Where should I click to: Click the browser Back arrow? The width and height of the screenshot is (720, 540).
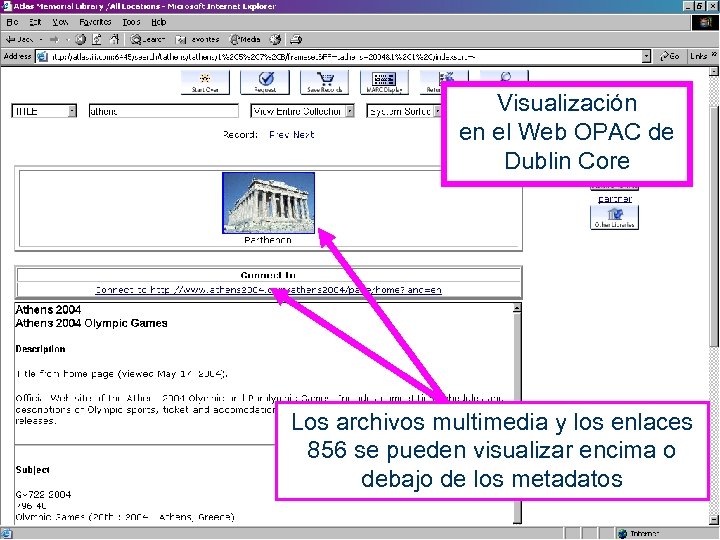tap(19, 39)
